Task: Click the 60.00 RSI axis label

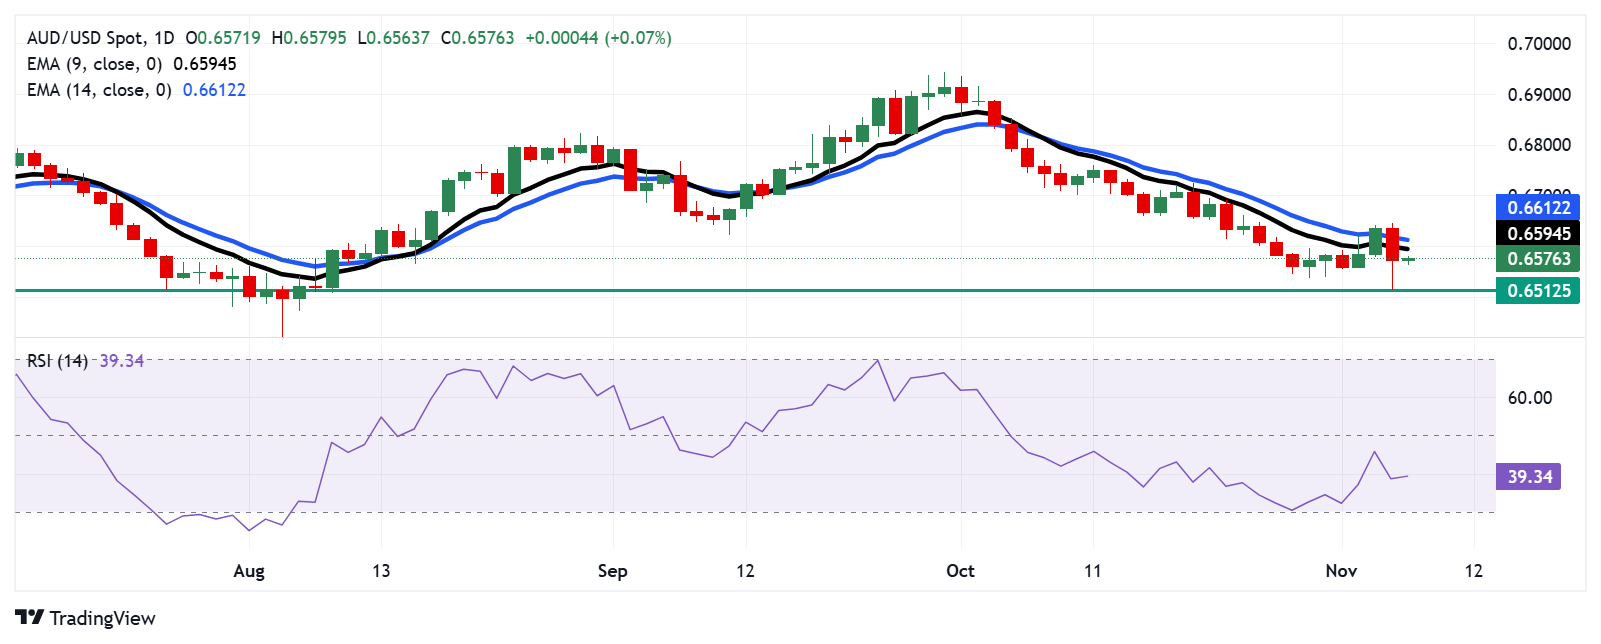Action: [1529, 398]
